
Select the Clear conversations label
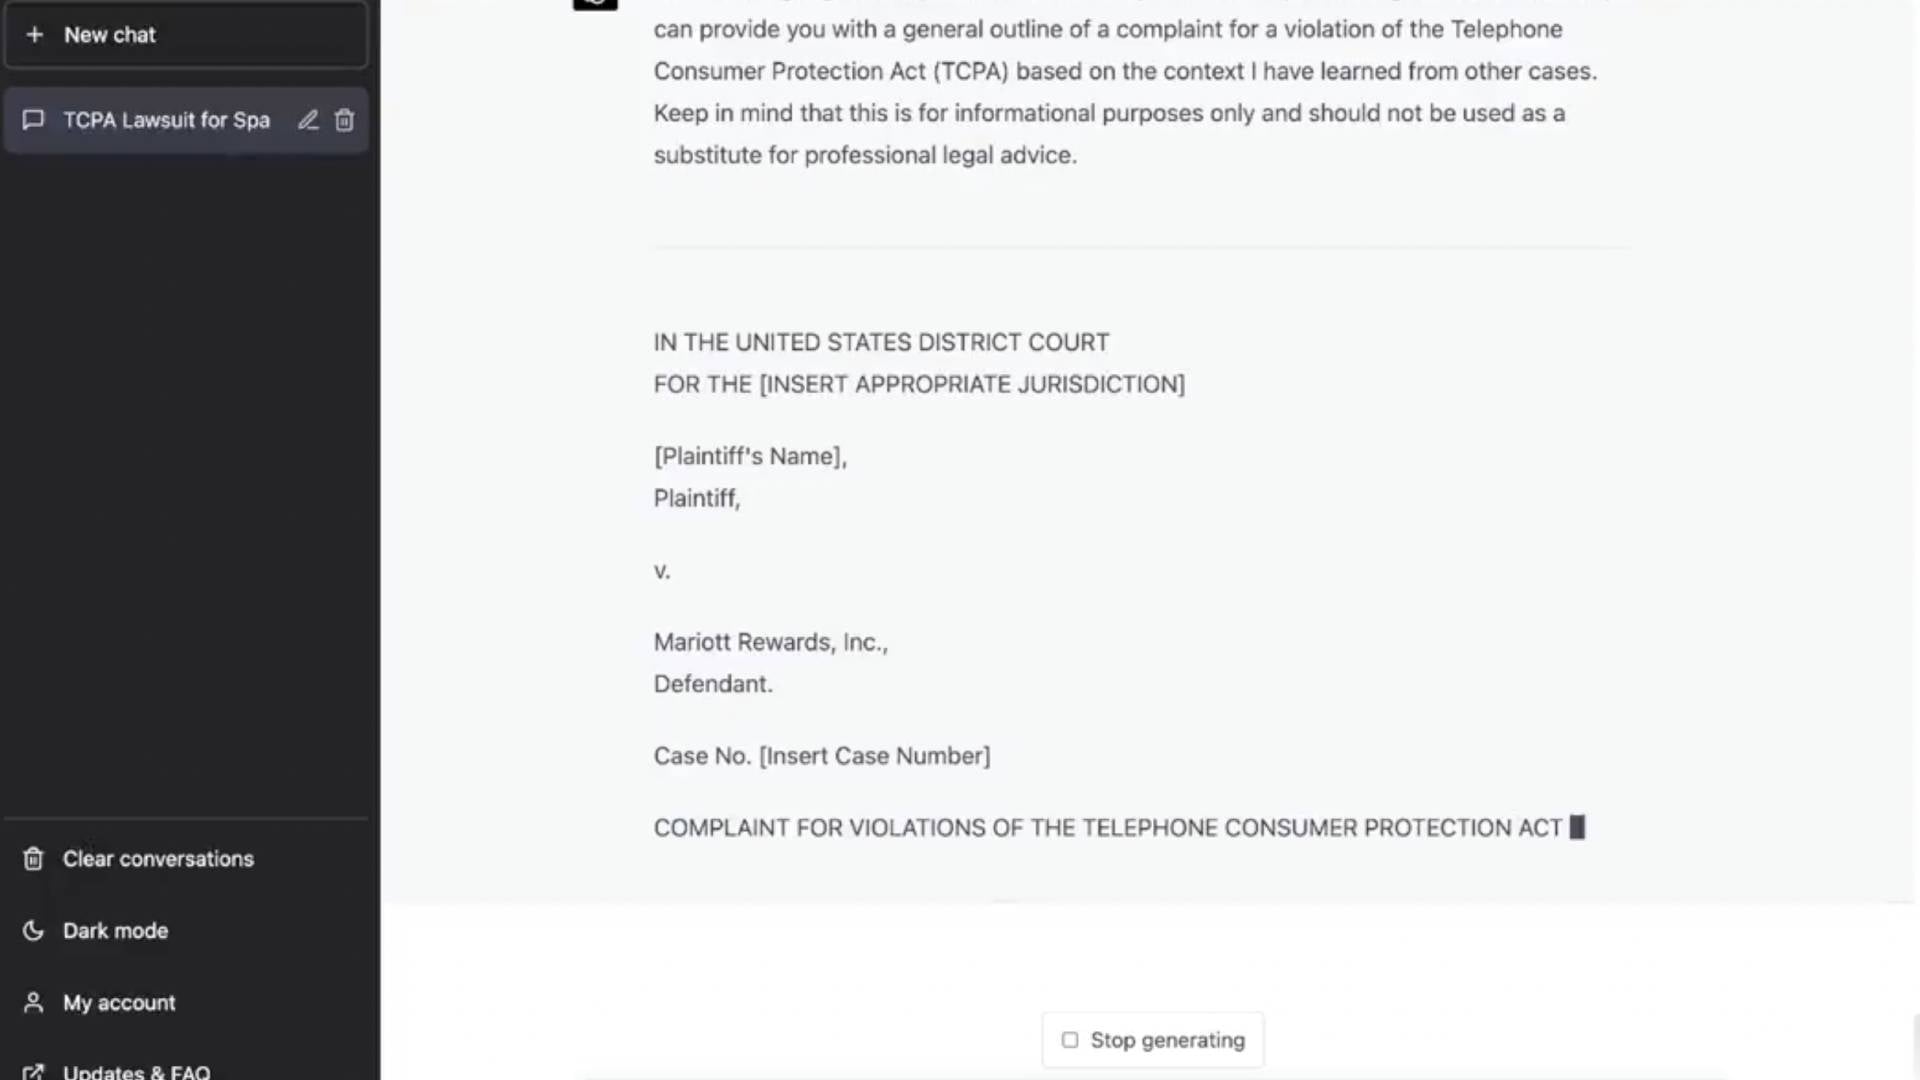(158, 859)
